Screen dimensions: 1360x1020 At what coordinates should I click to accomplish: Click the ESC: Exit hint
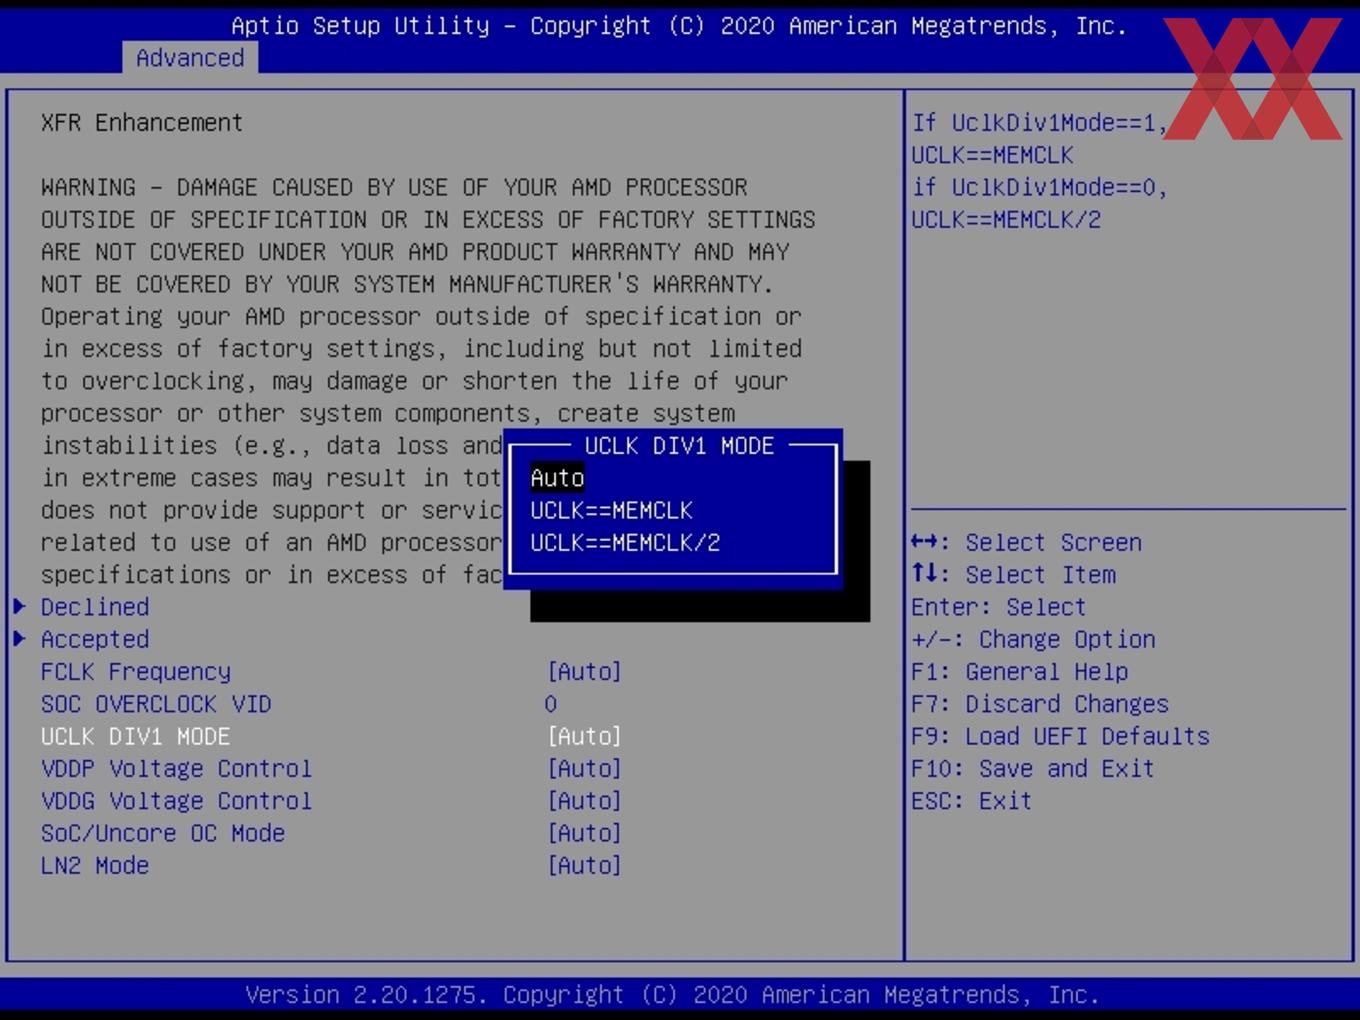coord(971,801)
